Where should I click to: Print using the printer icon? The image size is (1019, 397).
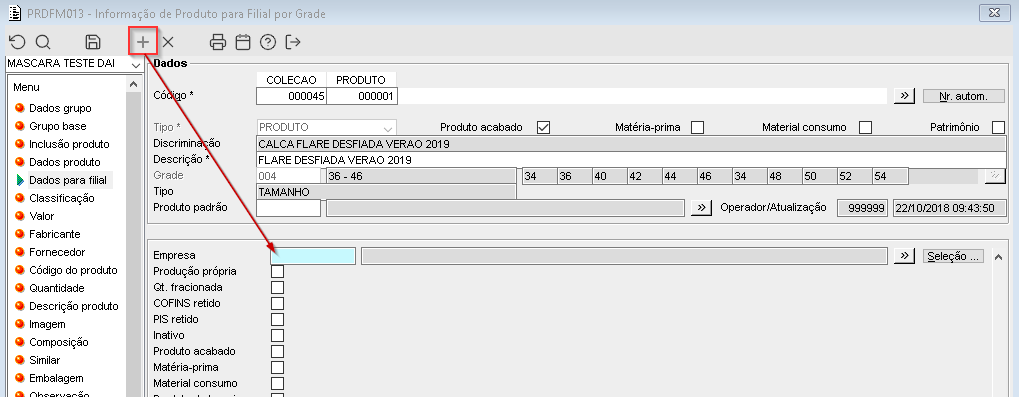pyautogui.click(x=218, y=42)
